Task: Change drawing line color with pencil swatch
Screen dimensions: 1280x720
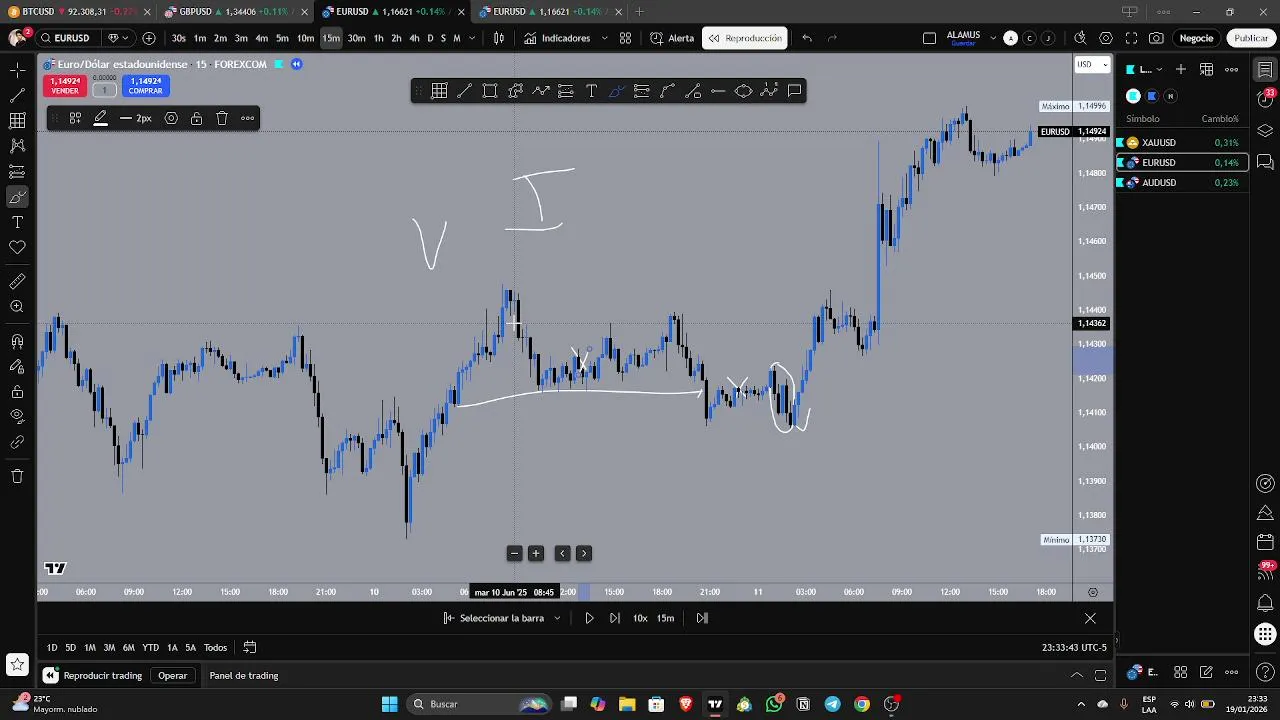Action: pyautogui.click(x=101, y=118)
